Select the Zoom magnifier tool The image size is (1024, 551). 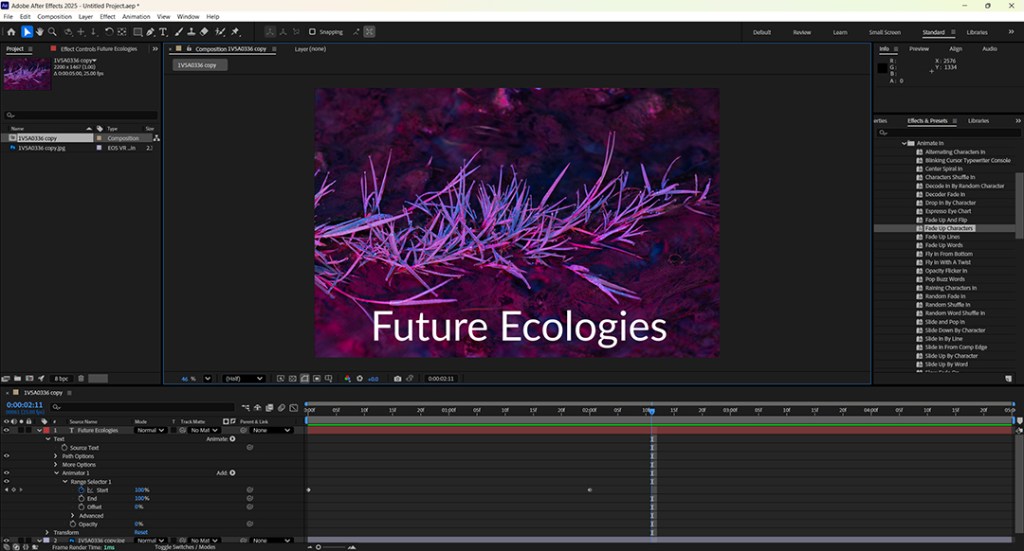tap(53, 32)
